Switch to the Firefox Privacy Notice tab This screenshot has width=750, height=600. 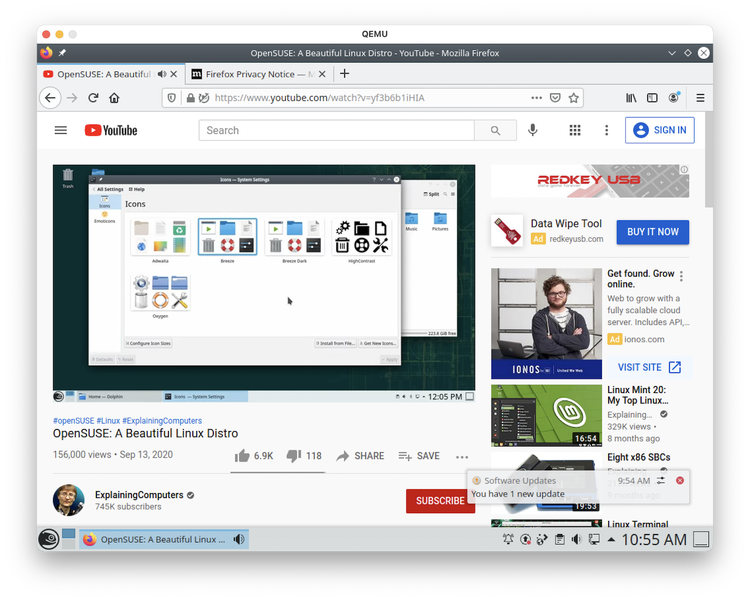tap(259, 74)
